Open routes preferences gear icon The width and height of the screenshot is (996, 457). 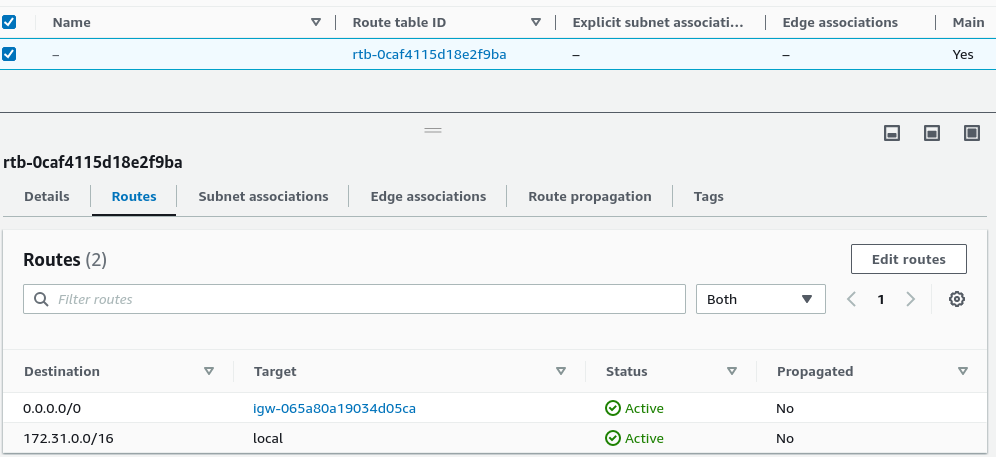(957, 299)
